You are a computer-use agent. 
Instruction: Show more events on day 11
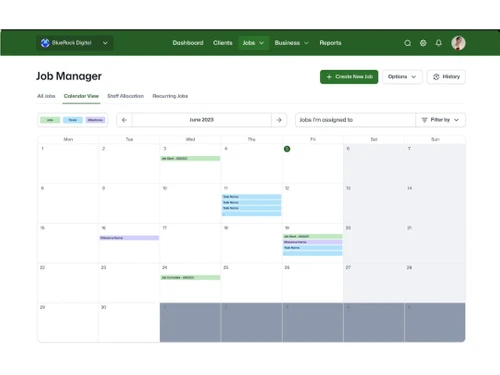point(251,214)
